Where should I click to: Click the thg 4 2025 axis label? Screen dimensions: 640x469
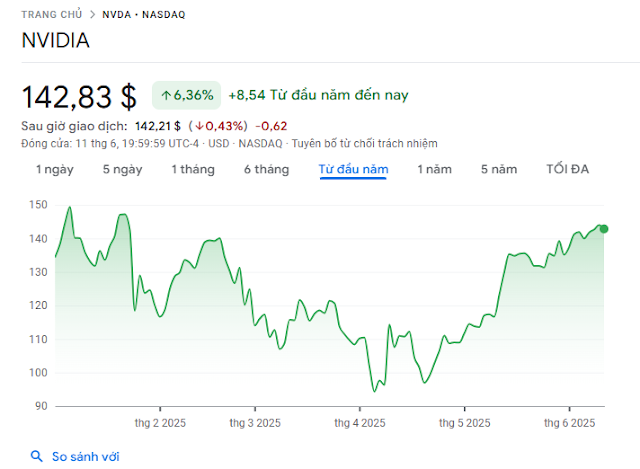coord(360,423)
